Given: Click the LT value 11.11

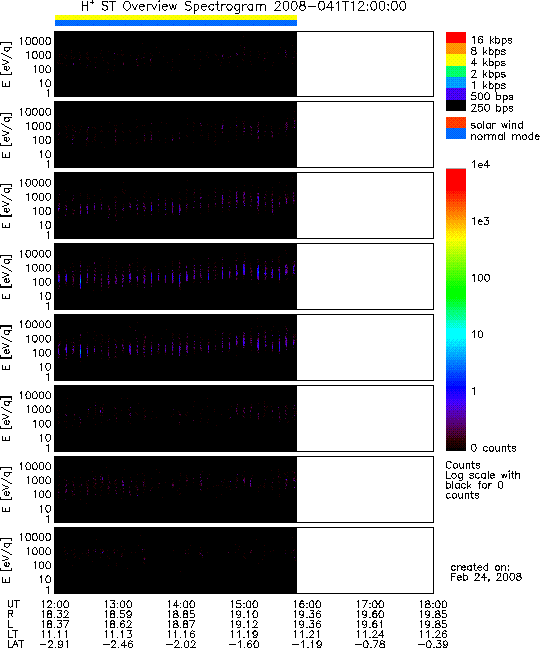Looking at the screenshot, I should click(55, 634).
